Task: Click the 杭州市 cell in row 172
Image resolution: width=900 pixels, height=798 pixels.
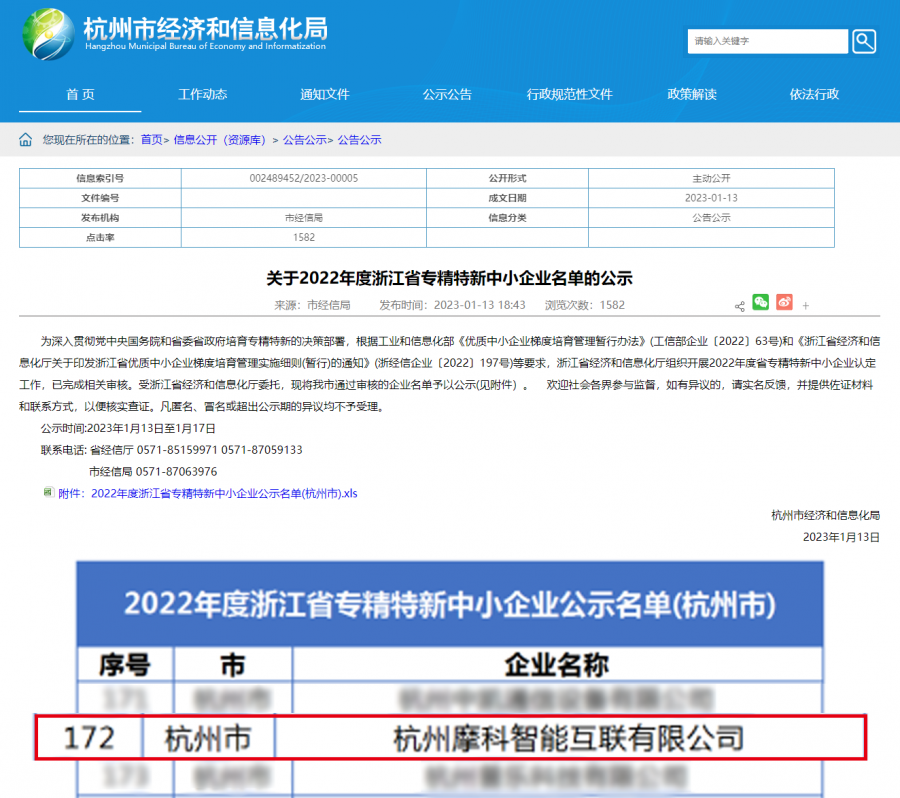Action: [208, 738]
